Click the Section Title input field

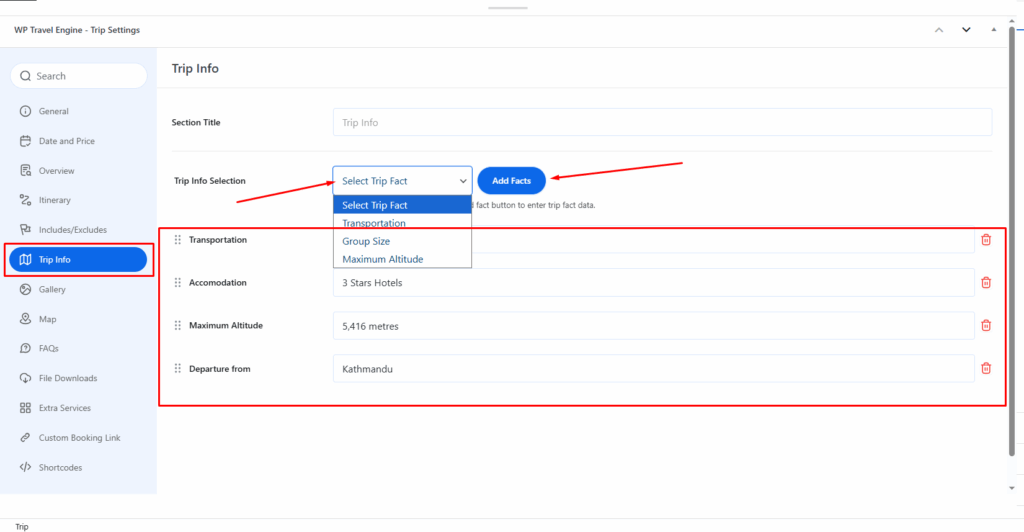pos(662,123)
